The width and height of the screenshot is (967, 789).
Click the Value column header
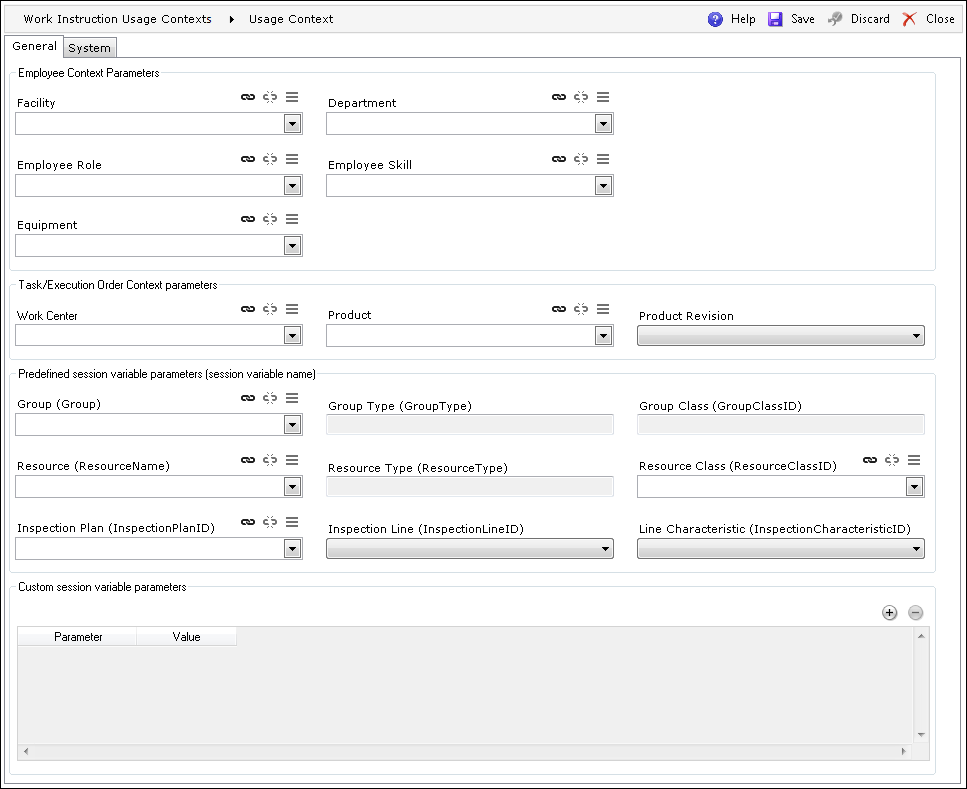click(x=186, y=637)
